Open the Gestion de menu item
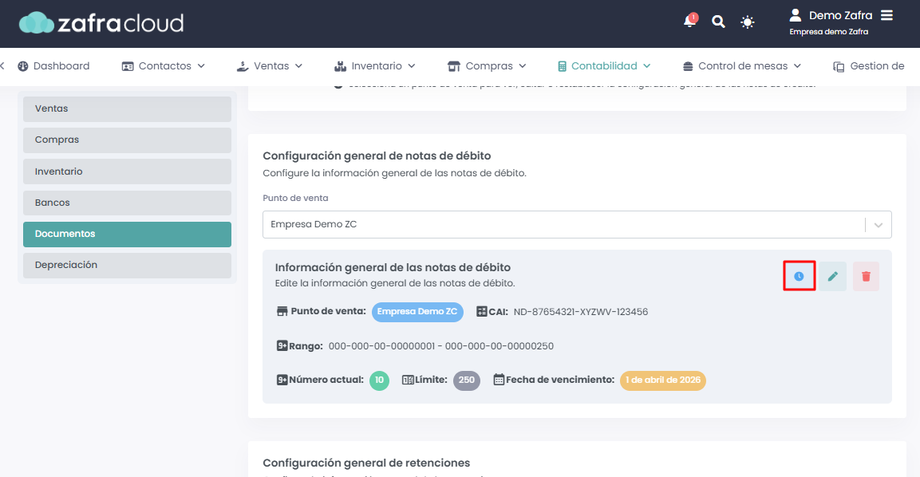 [869, 66]
